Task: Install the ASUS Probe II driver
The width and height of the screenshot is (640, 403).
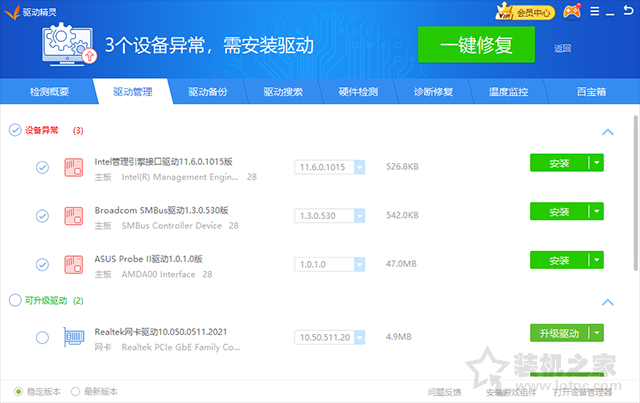Action: (559, 260)
